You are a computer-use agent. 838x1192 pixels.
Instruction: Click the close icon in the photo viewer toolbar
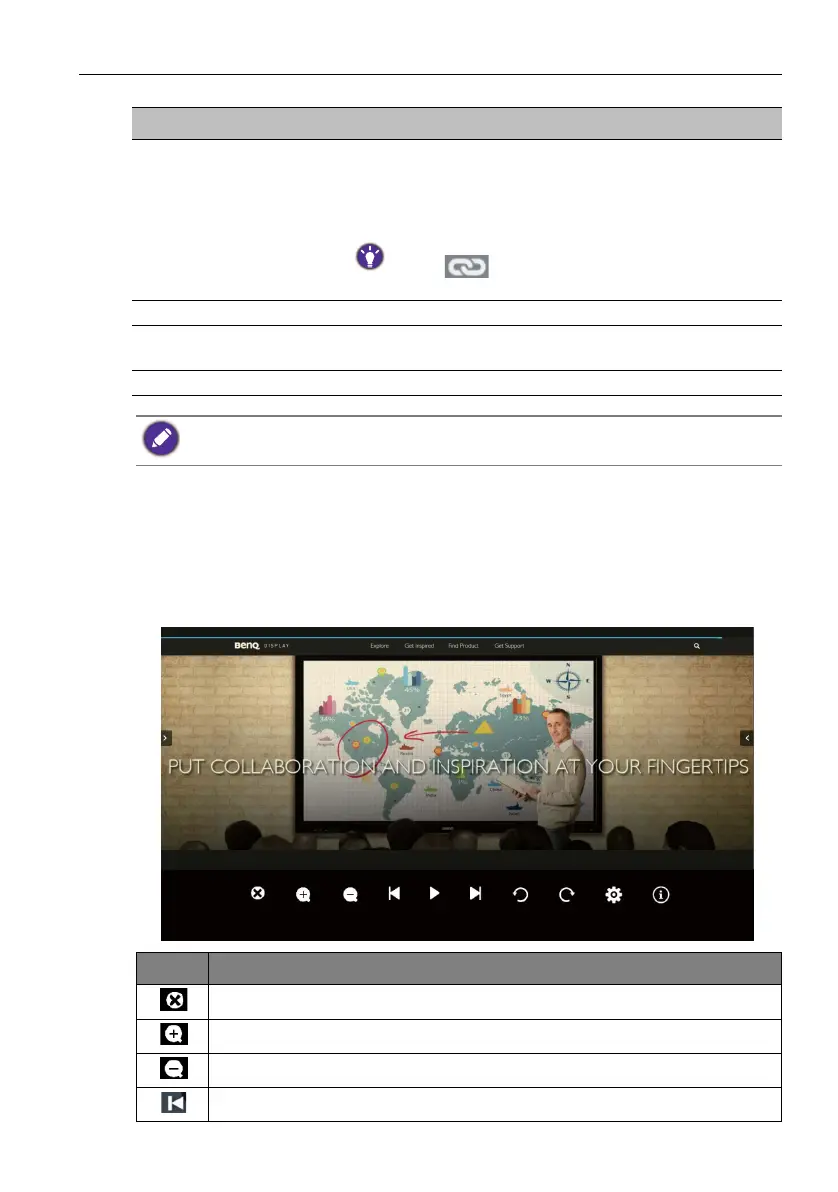[x=258, y=893]
